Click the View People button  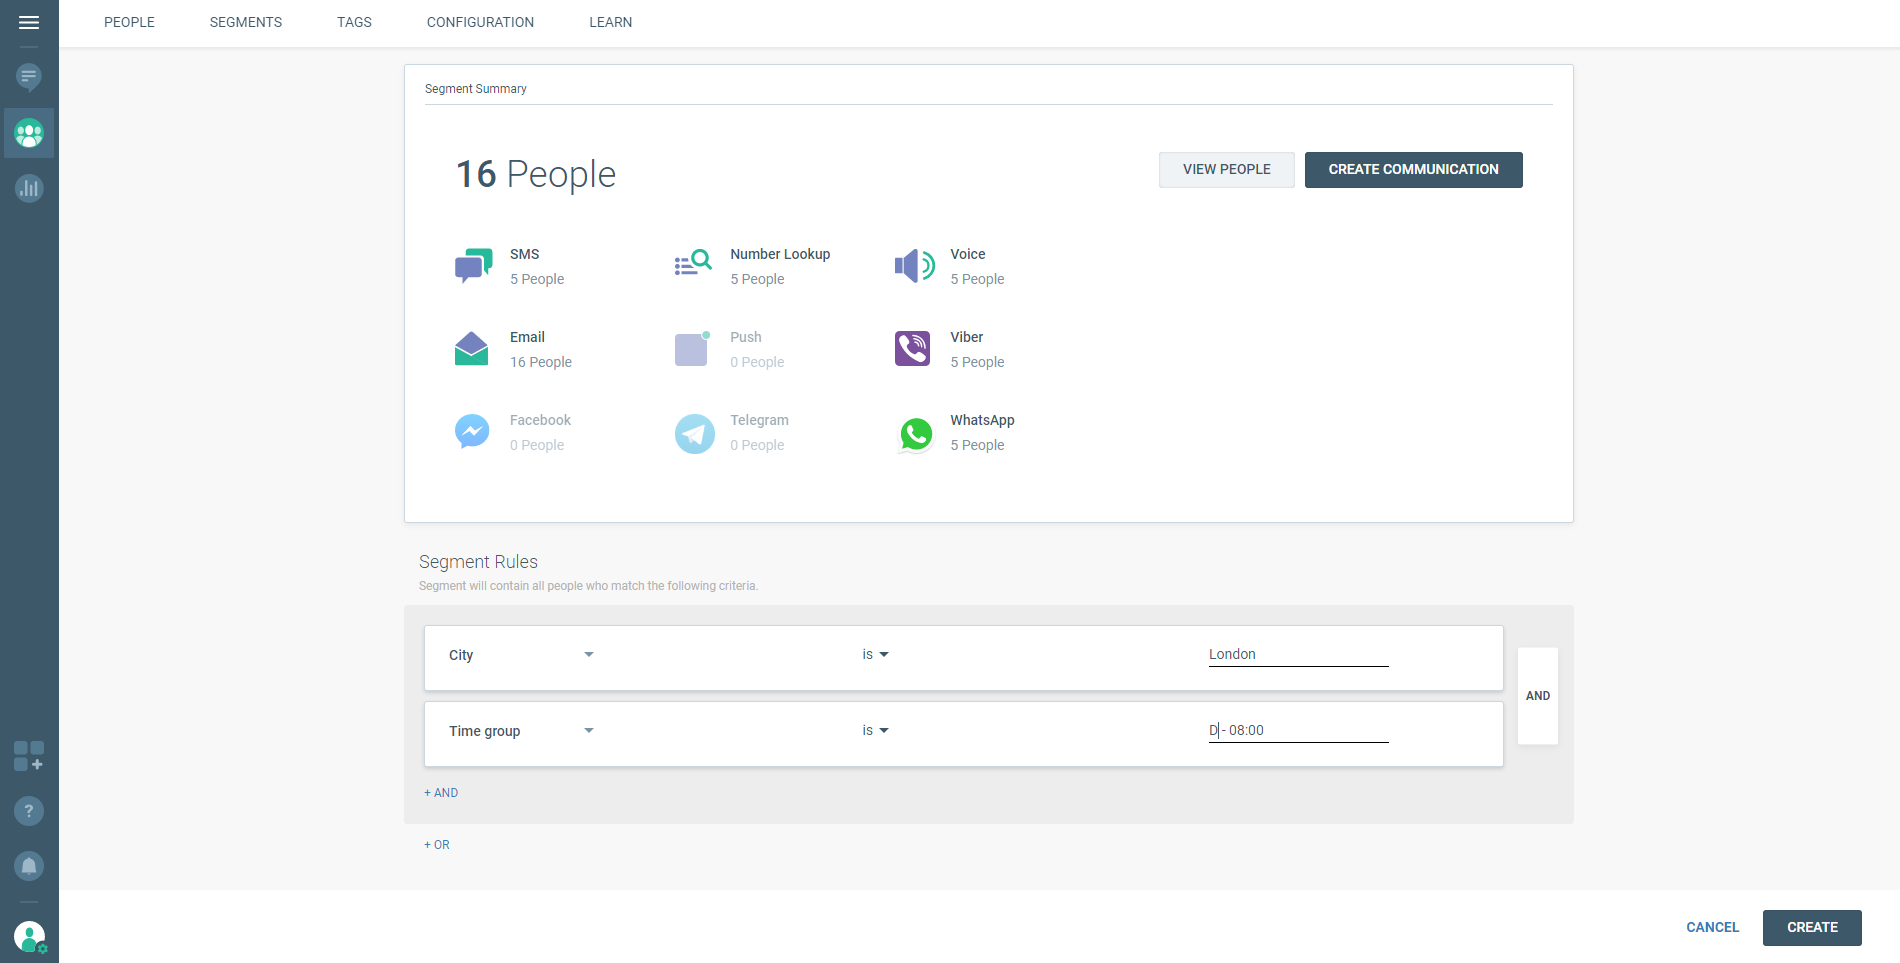(1226, 170)
